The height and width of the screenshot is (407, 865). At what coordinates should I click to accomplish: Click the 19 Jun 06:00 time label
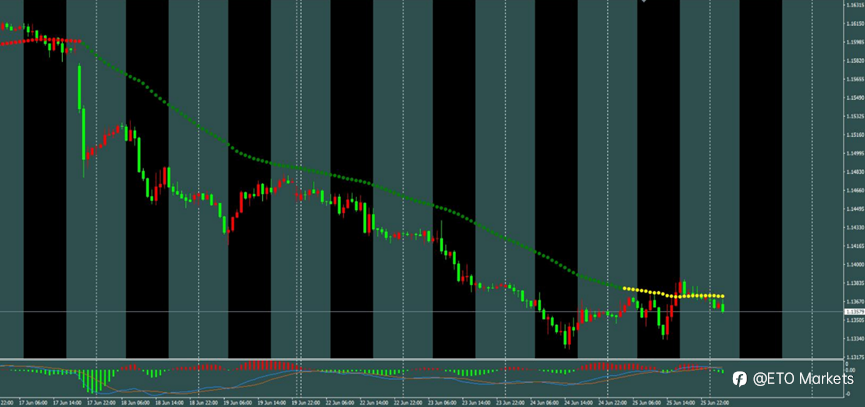point(236,403)
